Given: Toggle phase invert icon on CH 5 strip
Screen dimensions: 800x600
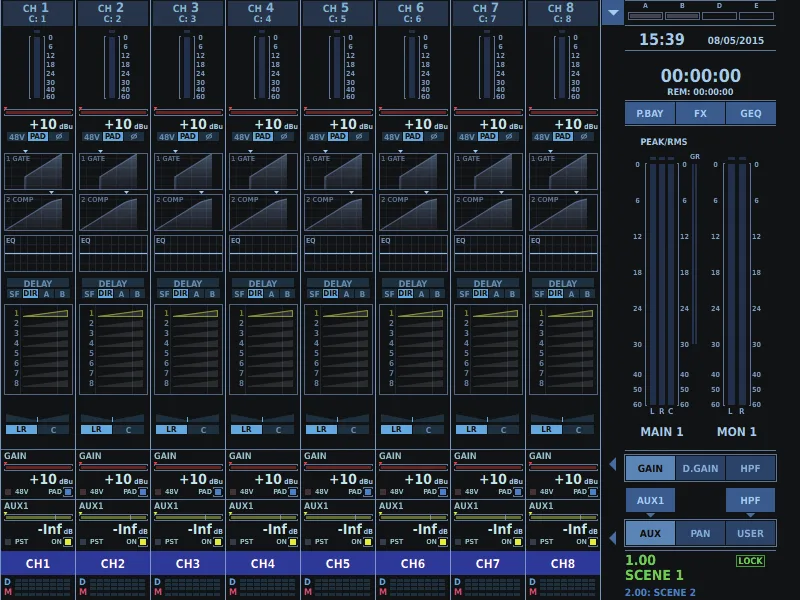Looking at the screenshot, I should point(359,137).
